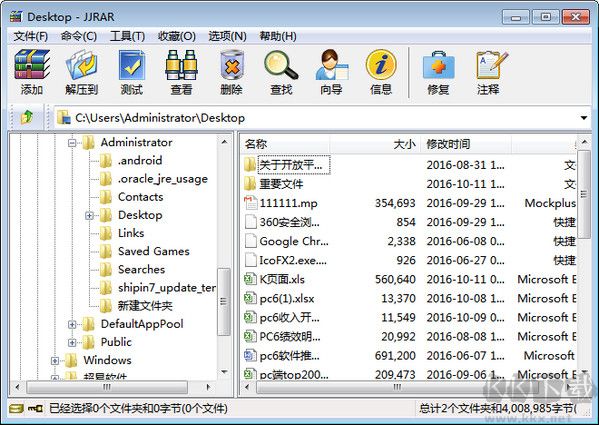The image size is (599, 425).
Task: Collapse the Administrator tree node
Action: point(72,143)
